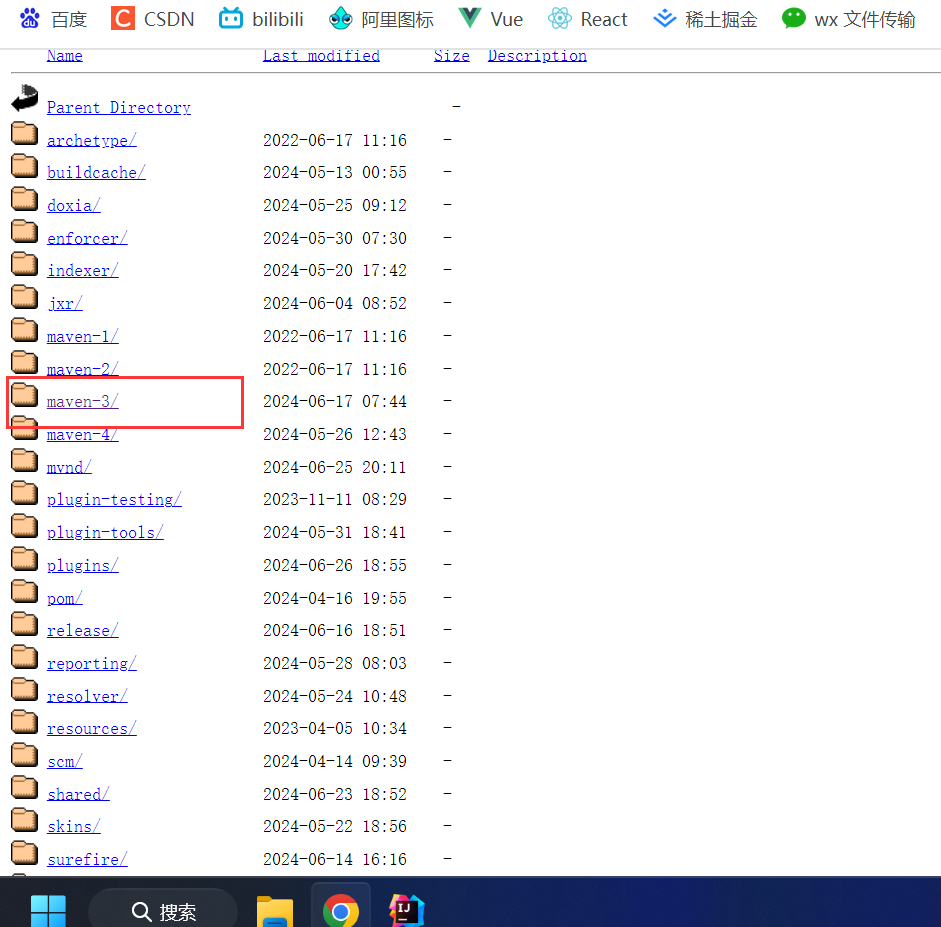Open the archetype/ directory link

click(92, 140)
